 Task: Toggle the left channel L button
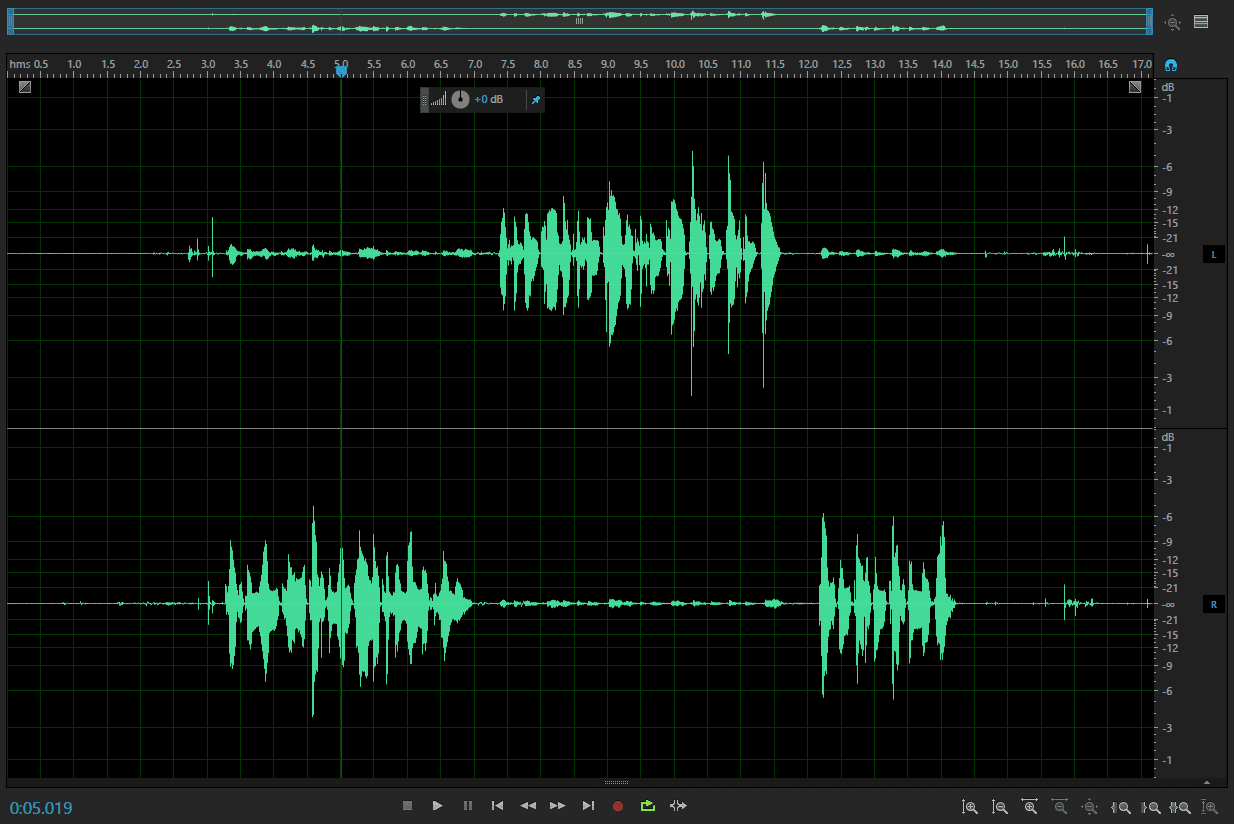tap(1213, 255)
